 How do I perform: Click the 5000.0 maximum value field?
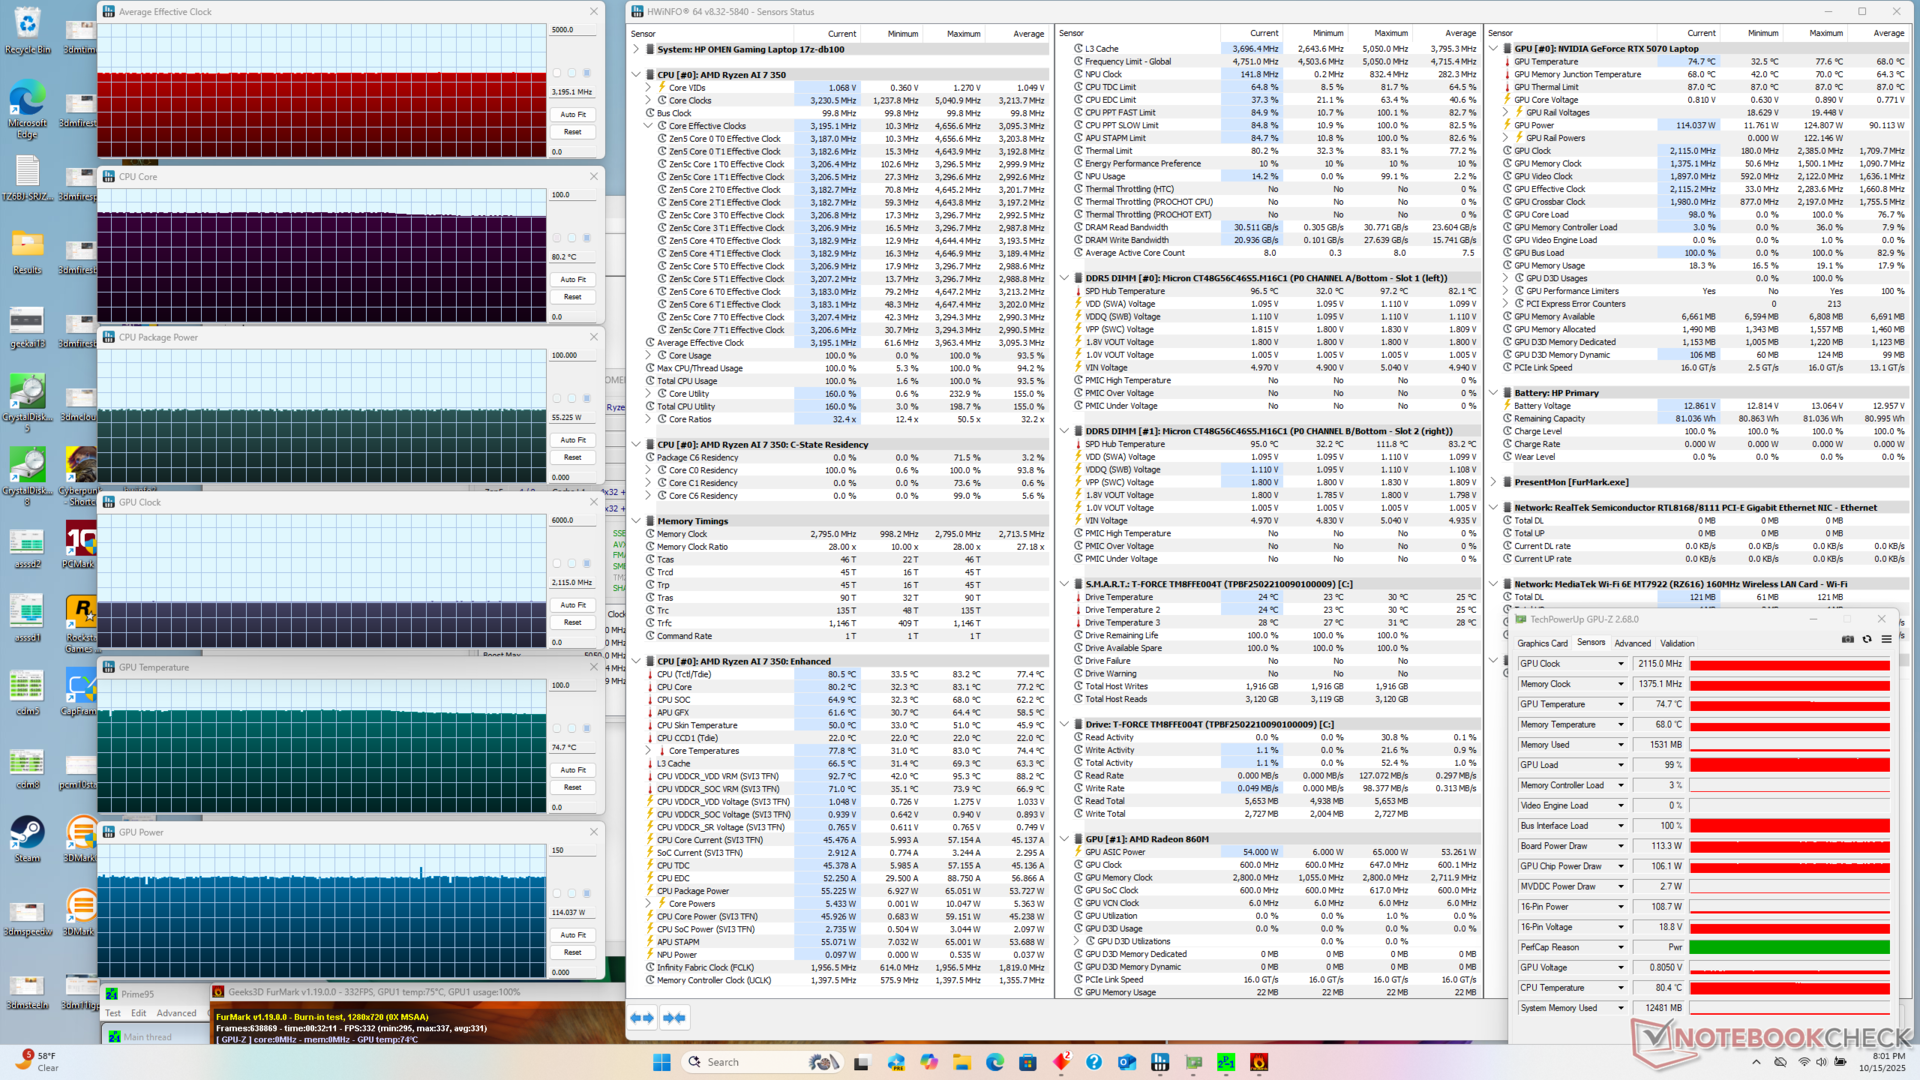coord(573,30)
